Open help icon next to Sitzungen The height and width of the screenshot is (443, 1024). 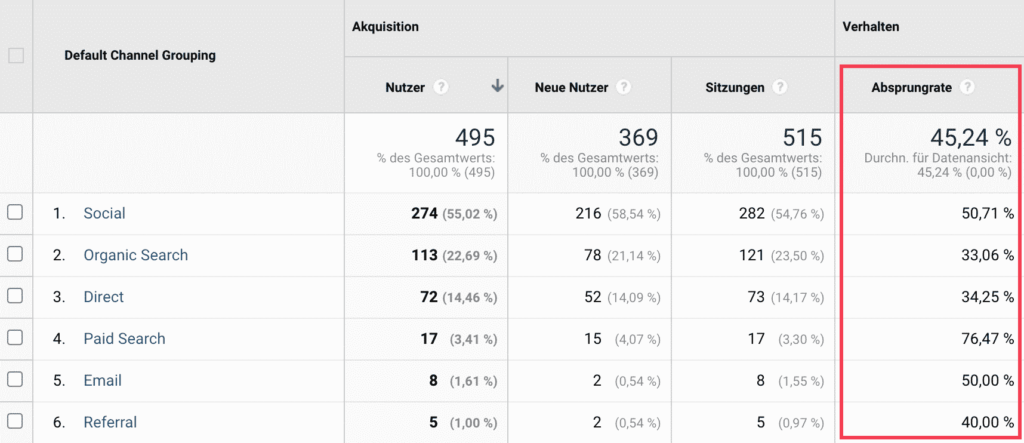pos(780,87)
